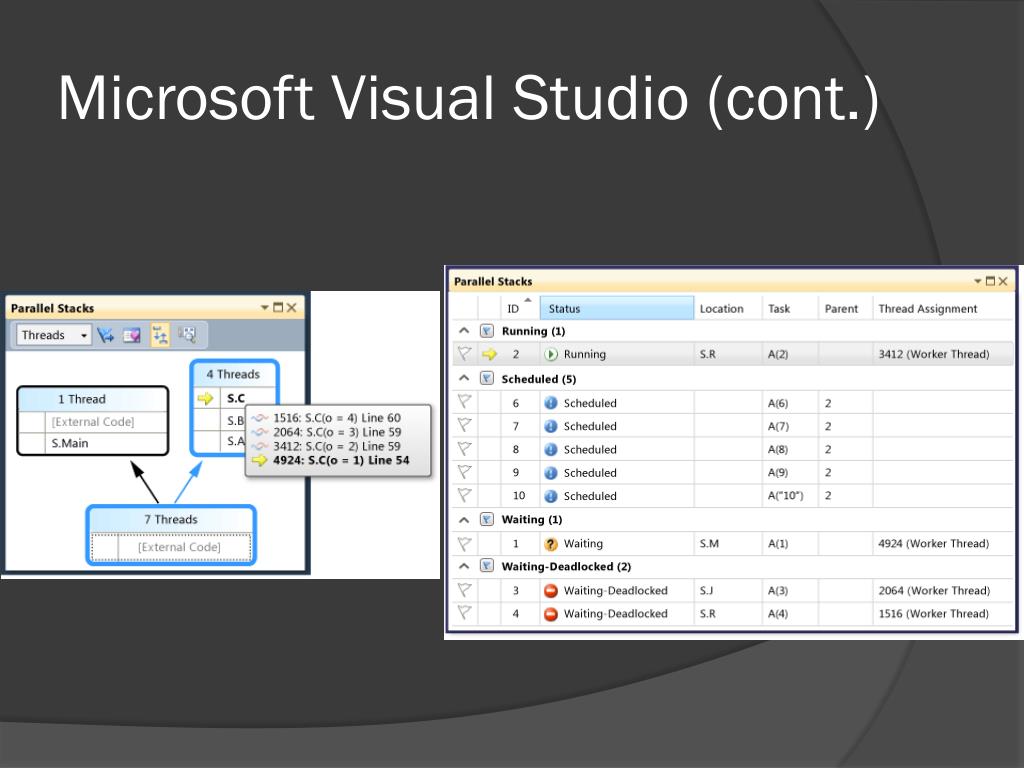Viewport: 1024px width, 768px height.
Task: Collapse the Running (1) group
Action: tap(464, 331)
